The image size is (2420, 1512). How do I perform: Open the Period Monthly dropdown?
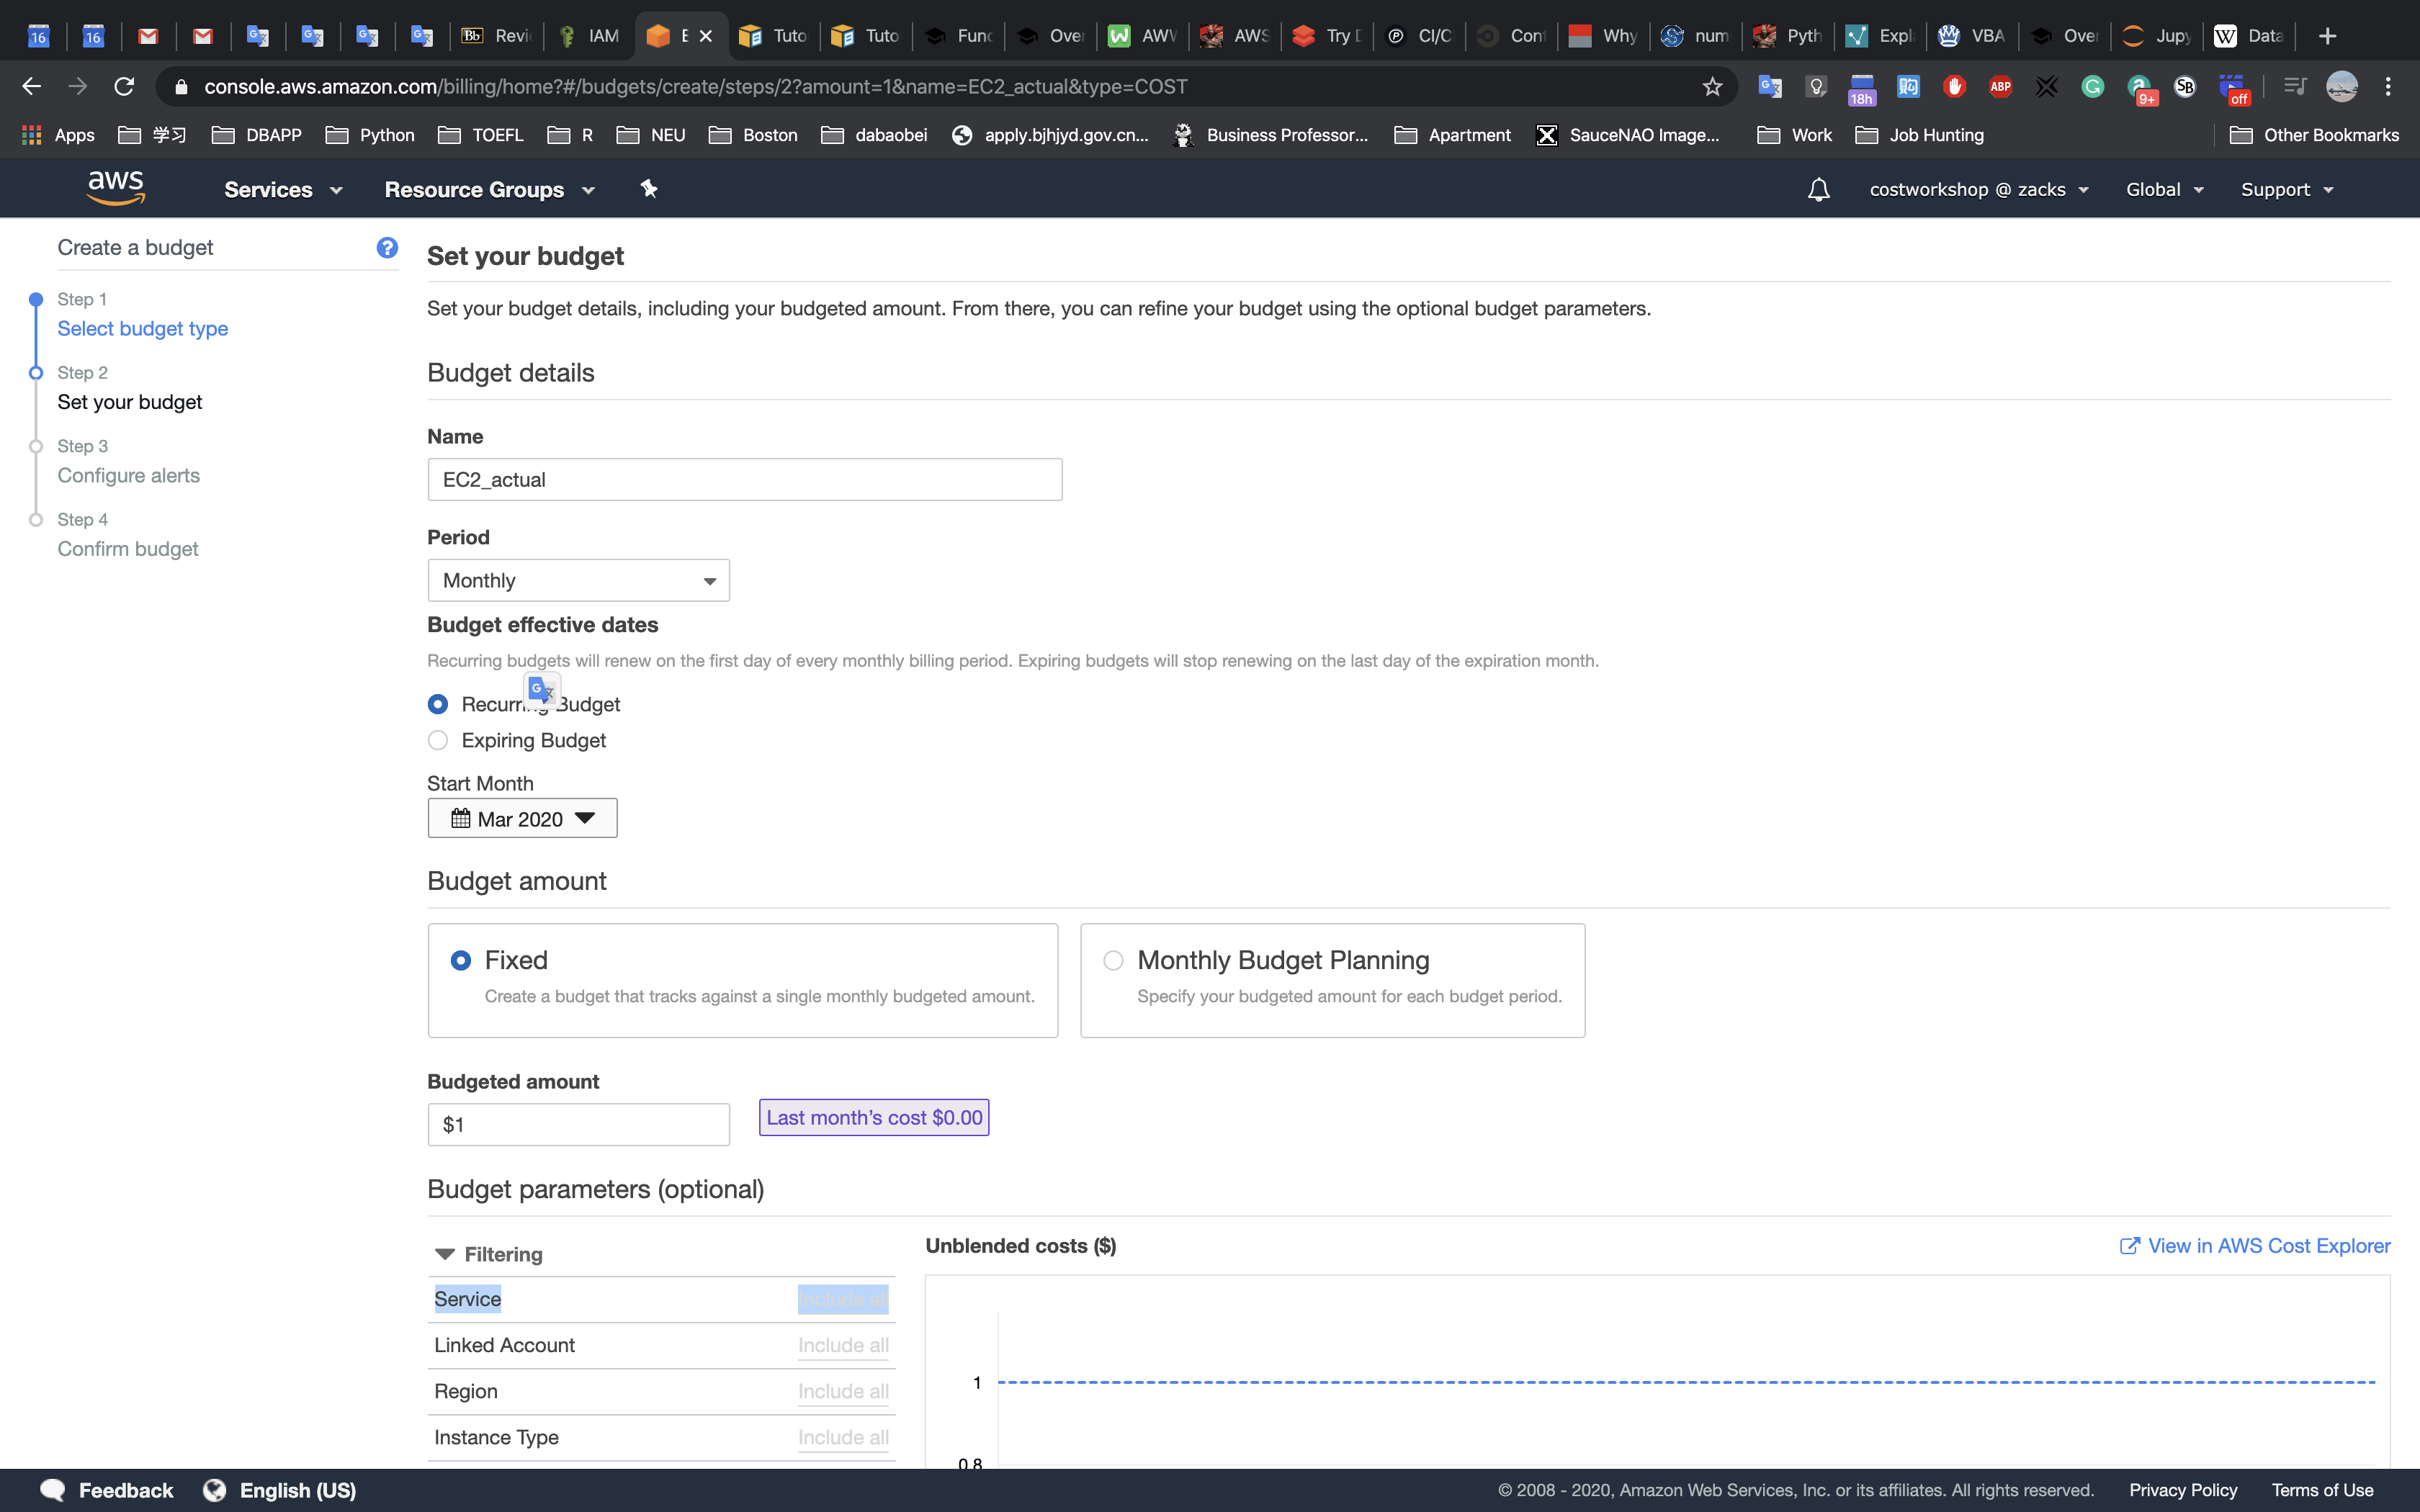pos(578,580)
